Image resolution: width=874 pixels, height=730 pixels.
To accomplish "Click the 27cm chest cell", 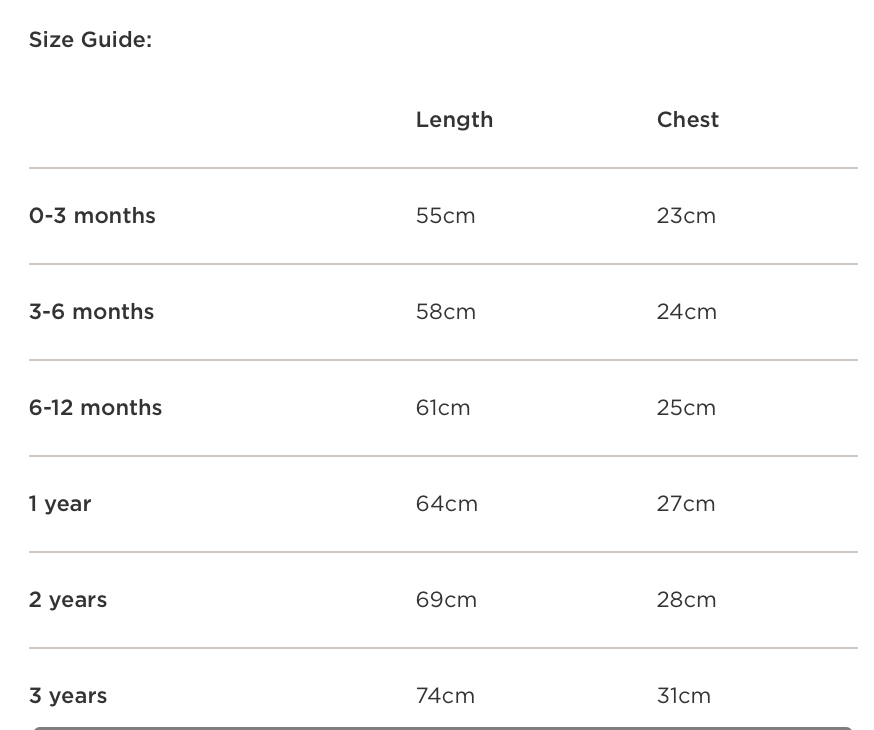I will pos(686,504).
